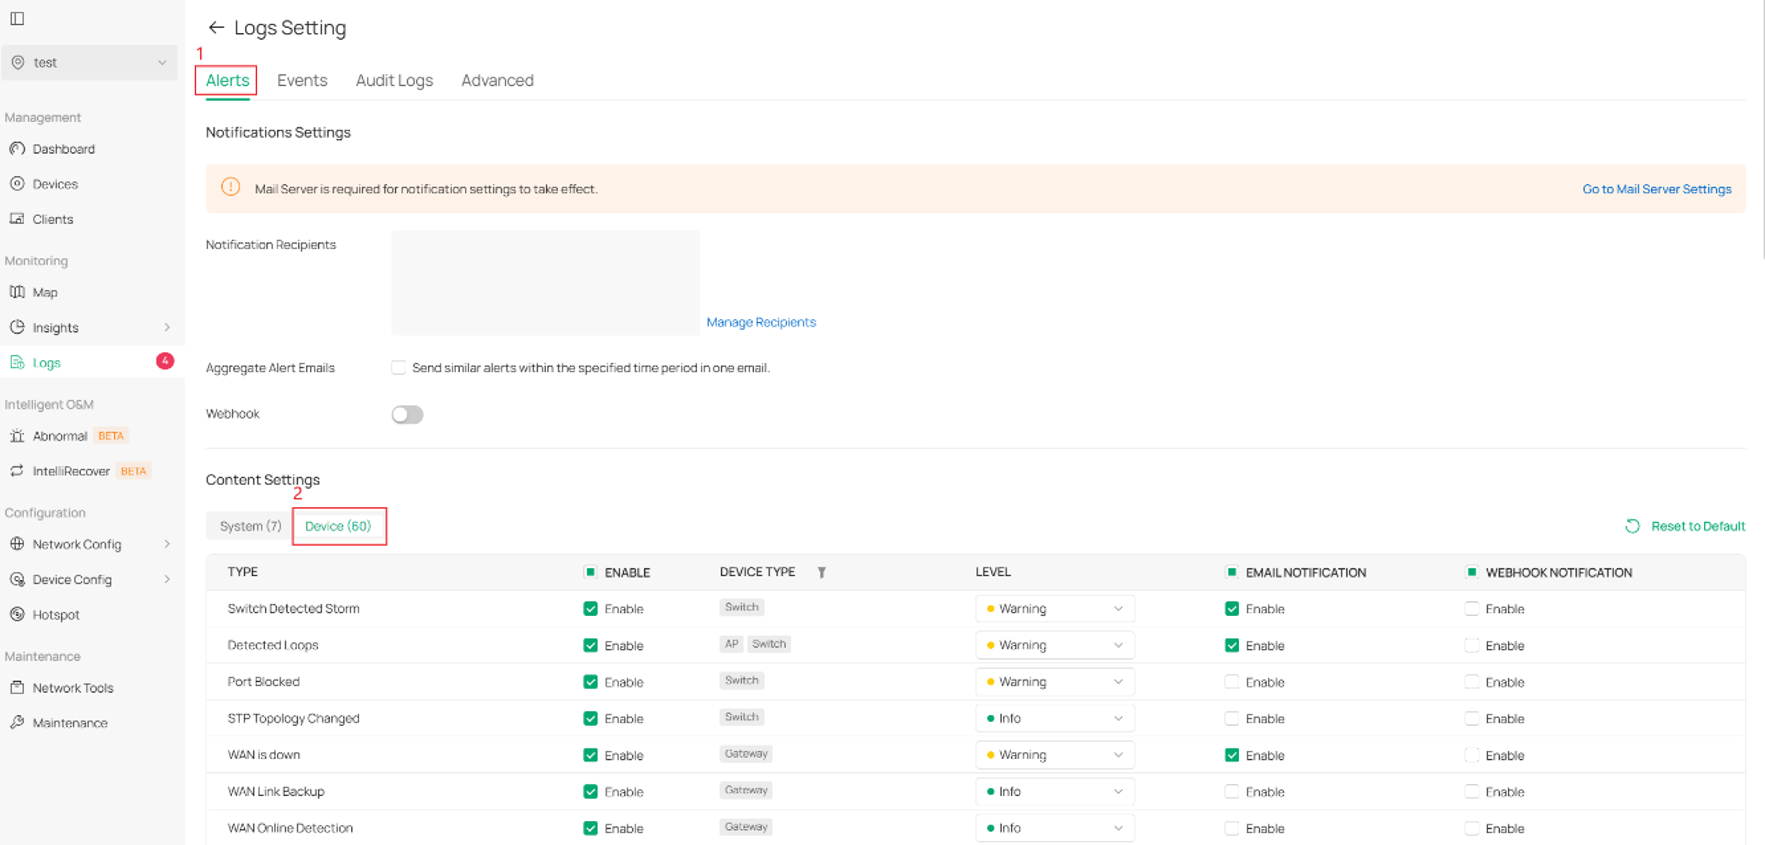The width and height of the screenshot is (1765, 845).
Task: Check the Aggregate Alert Emails checkbox
Action: (x=399, y=368)
